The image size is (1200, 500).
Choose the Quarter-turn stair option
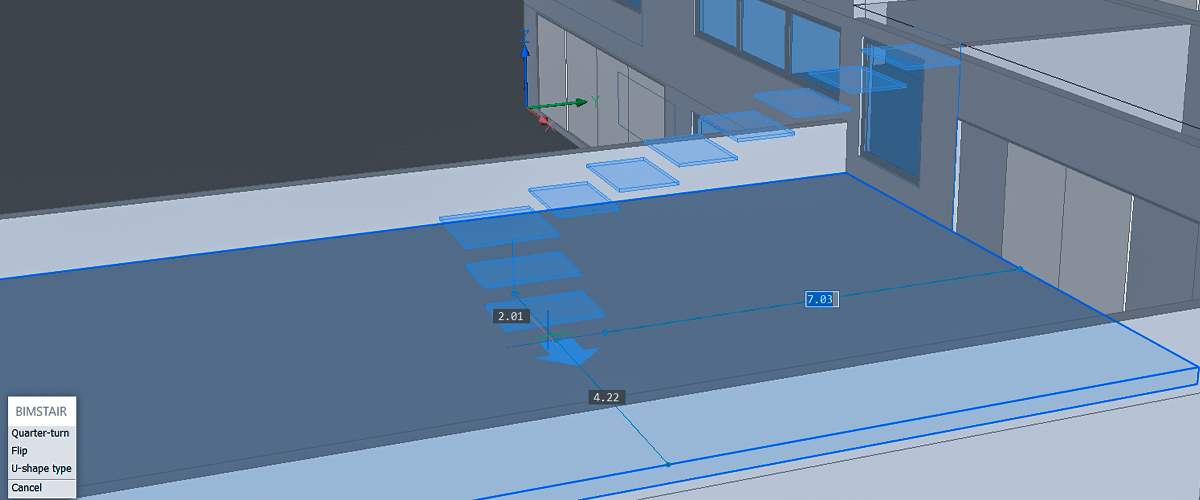41,433
